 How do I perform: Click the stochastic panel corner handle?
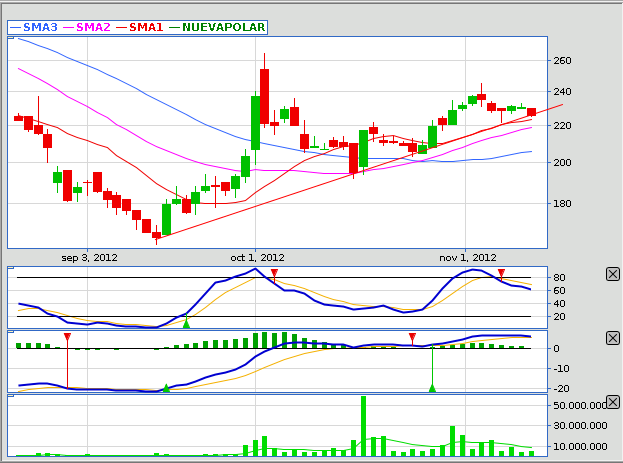[11, 268]
